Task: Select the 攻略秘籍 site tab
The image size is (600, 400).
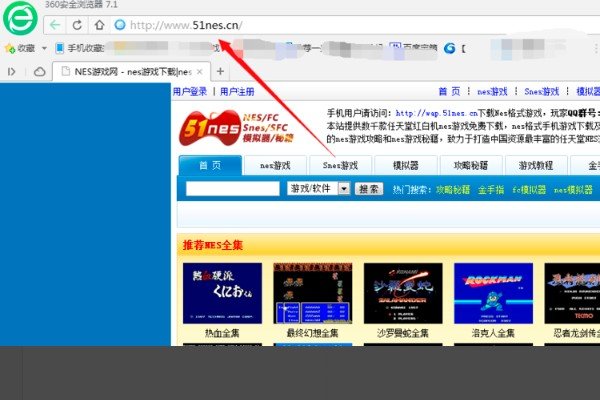Action: pyautogui.click(x=471, y=165)
